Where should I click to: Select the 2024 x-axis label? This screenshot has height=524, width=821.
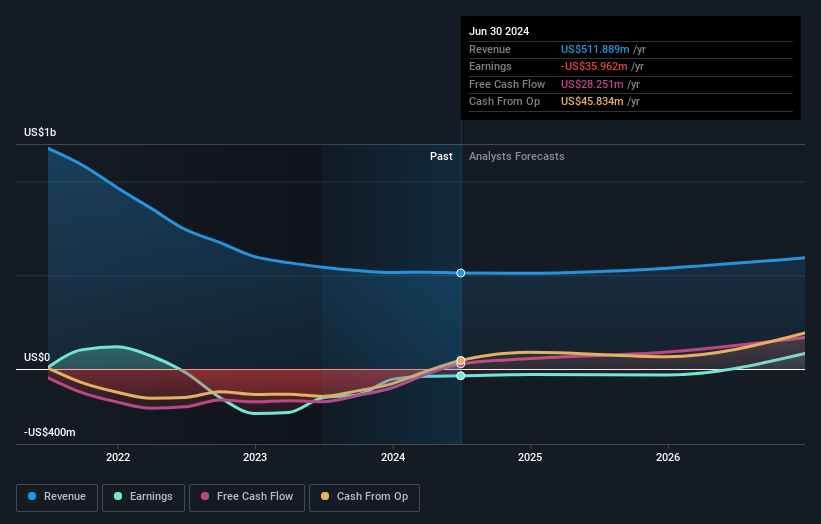tap(393, 457)
